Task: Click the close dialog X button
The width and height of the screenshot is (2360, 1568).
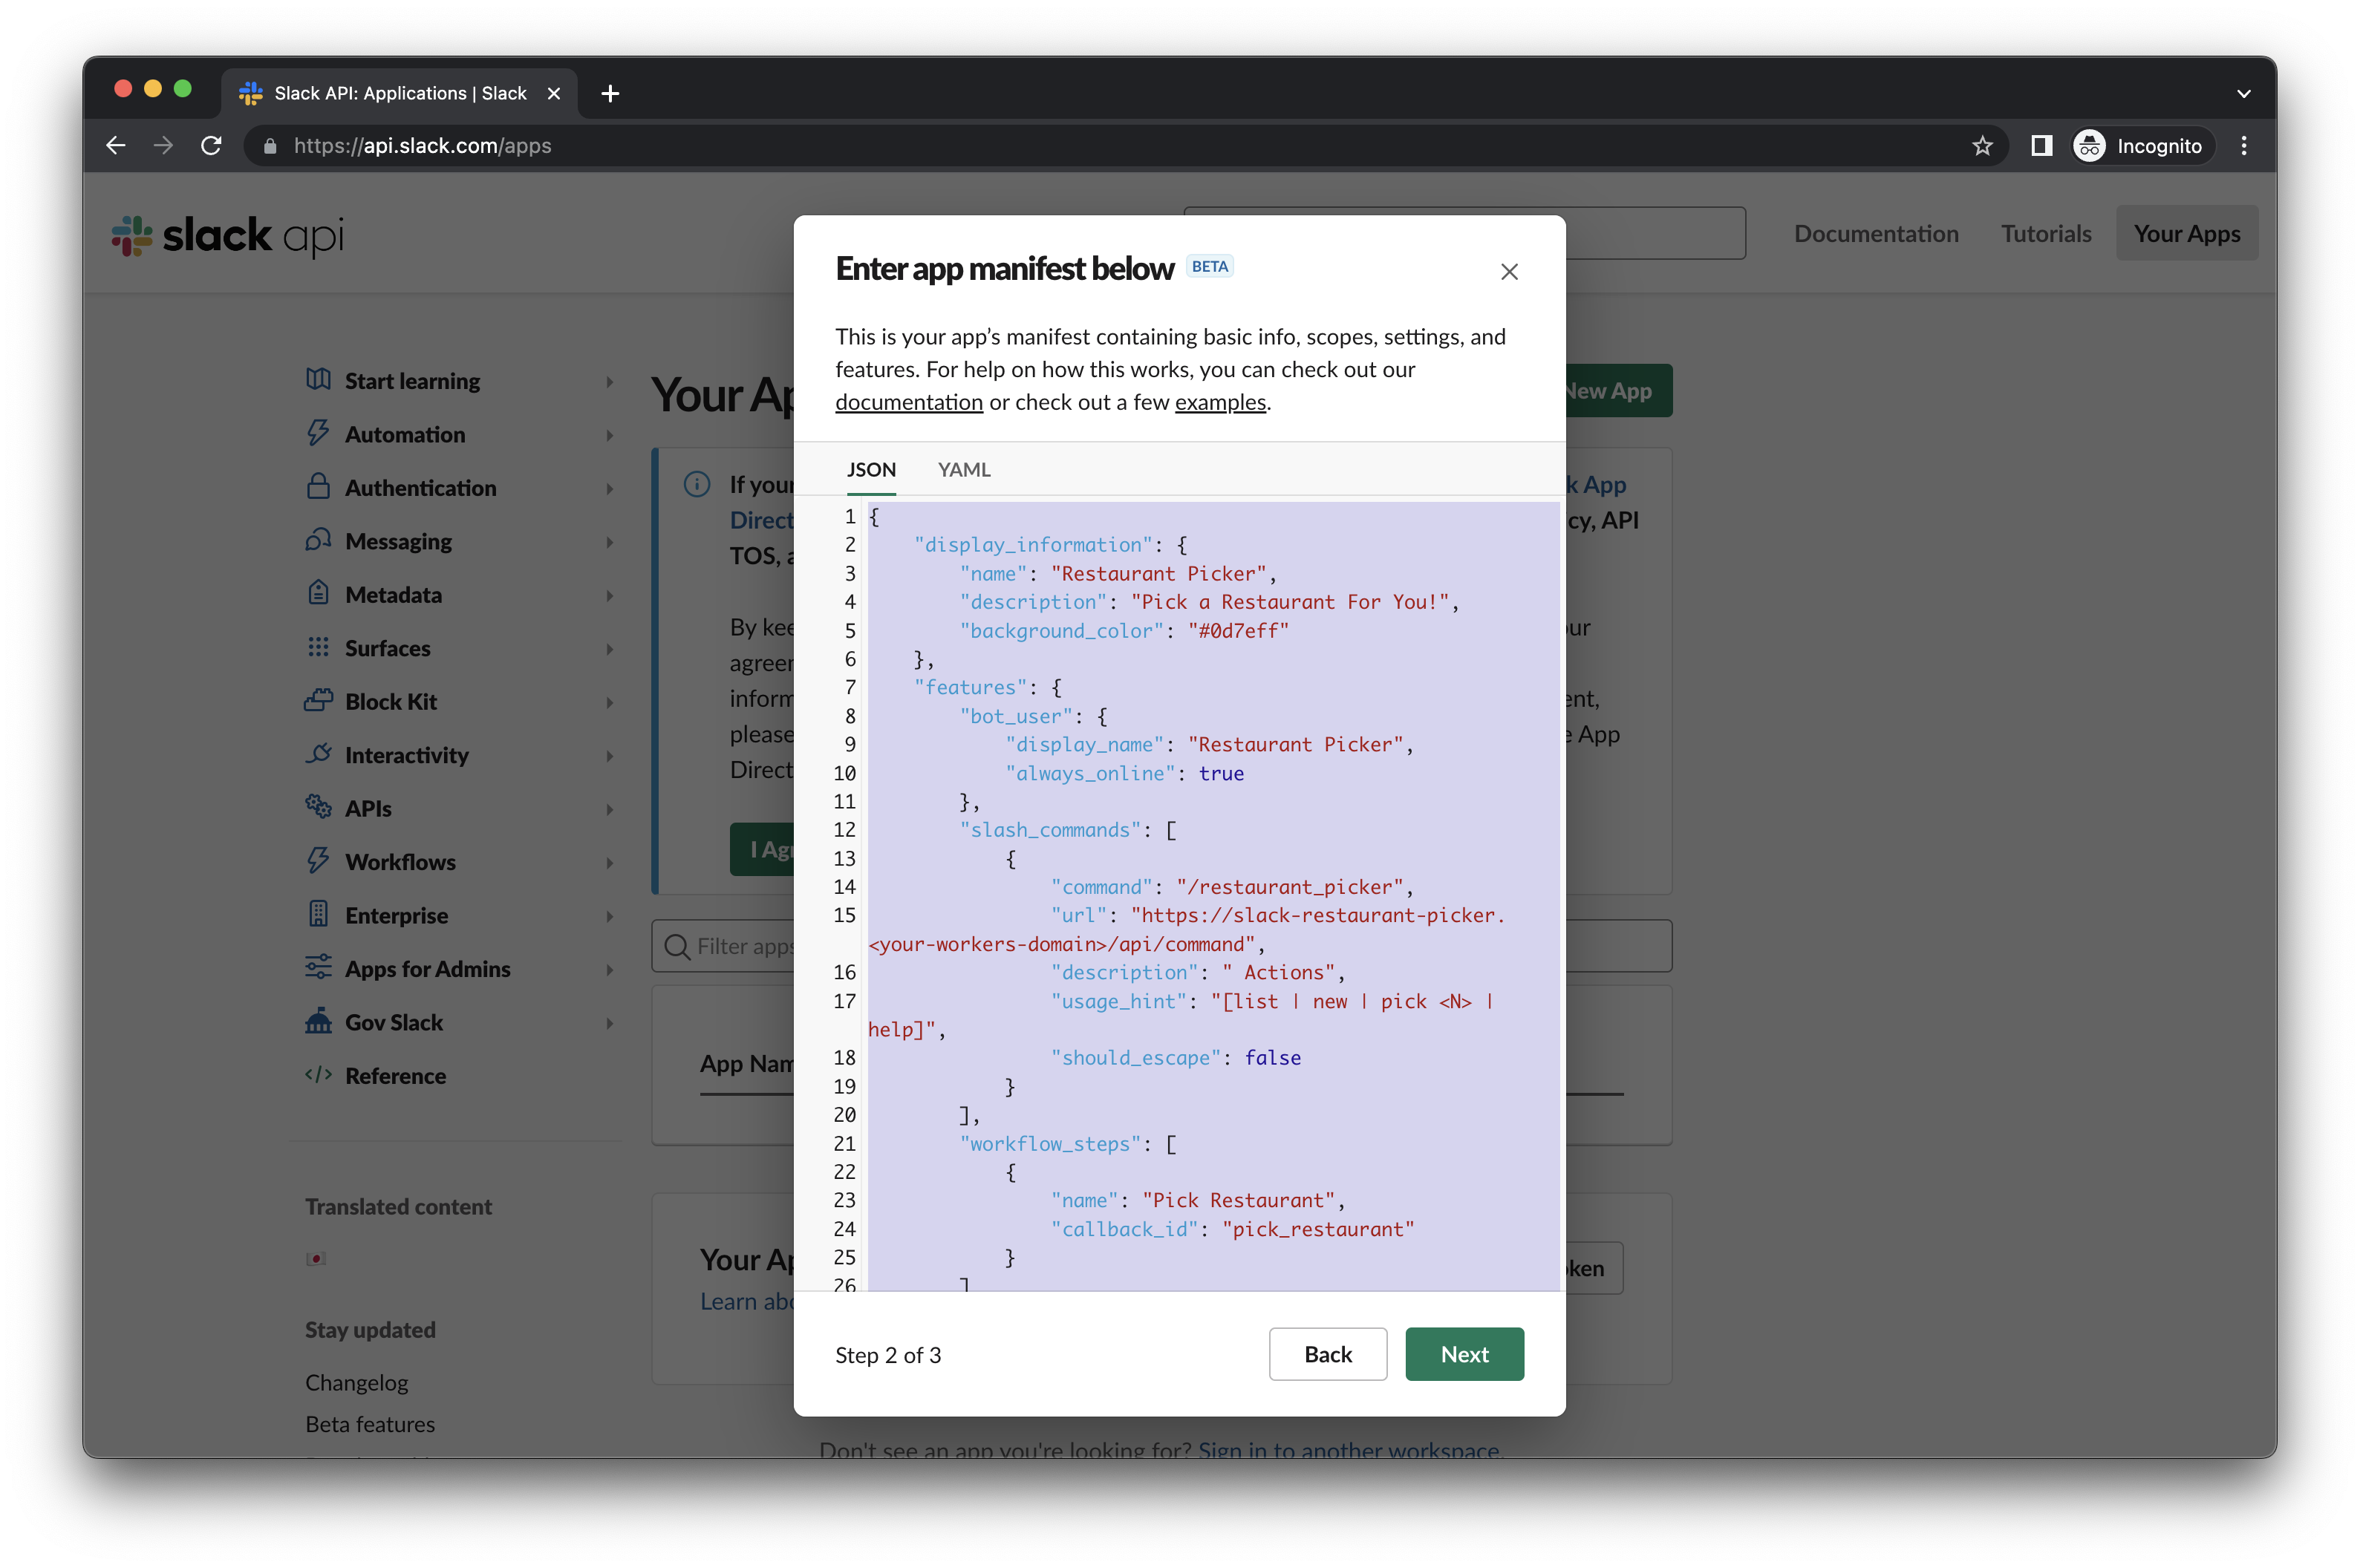Action: [x=1509, y=271]
